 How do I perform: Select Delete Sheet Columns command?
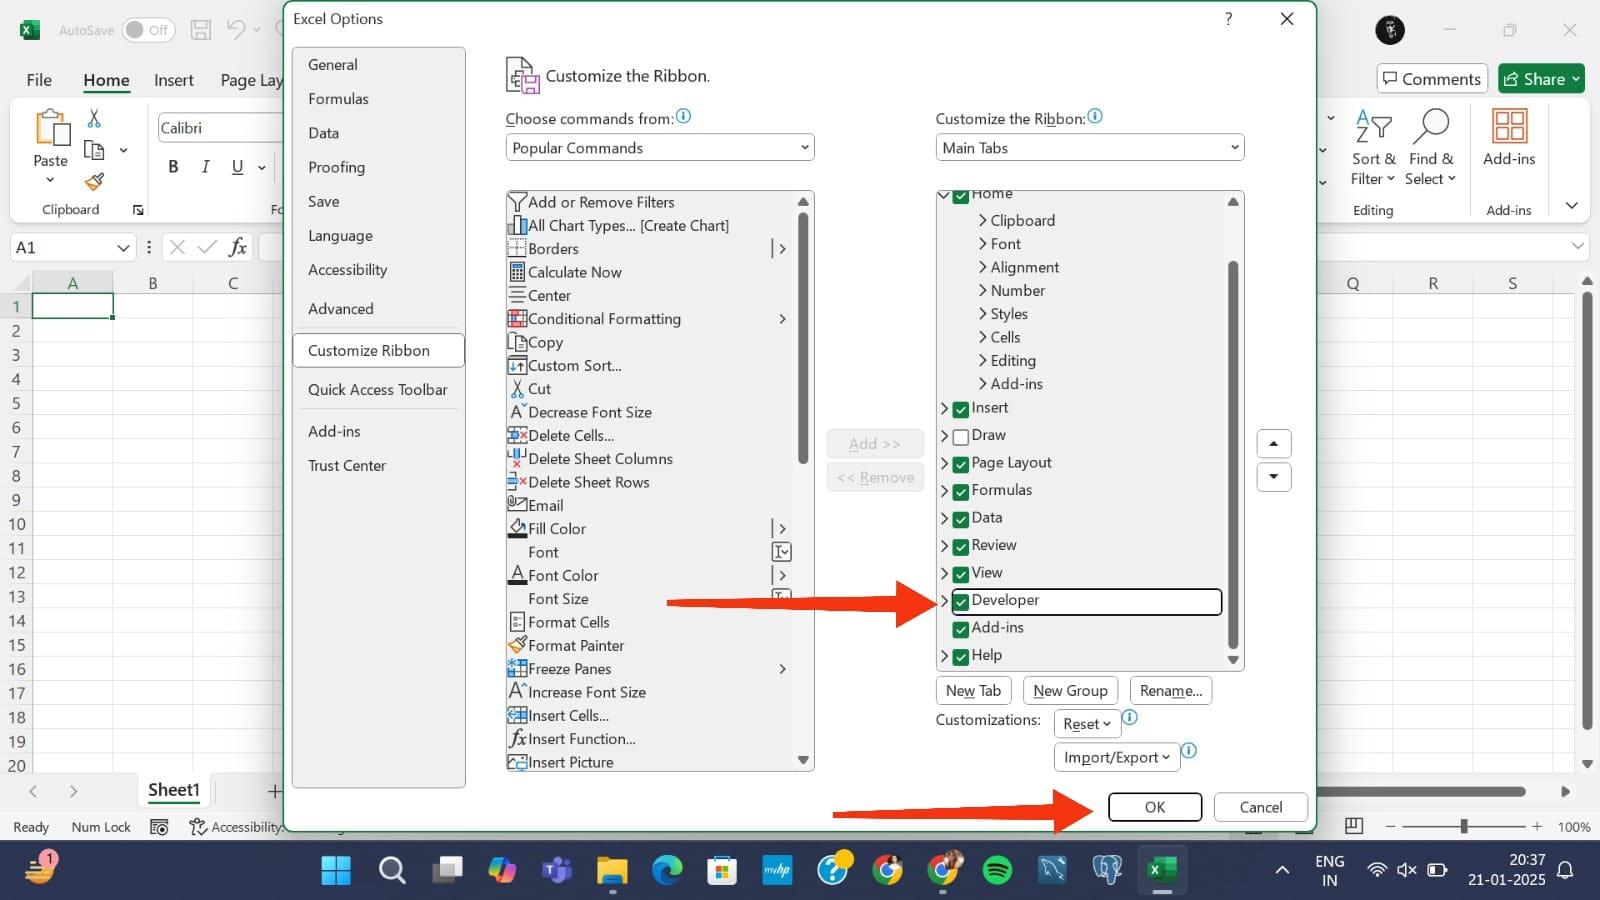click(x=590, y=459)
